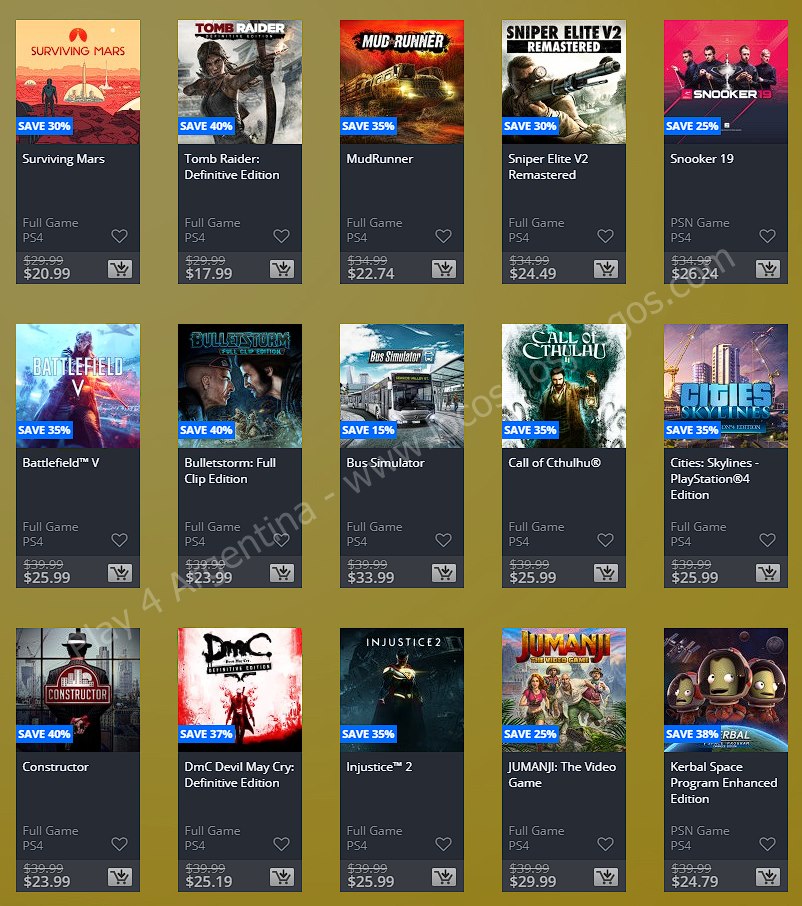
Task: Open the Bulletstorm: Full Clip Edition title link
Action: click(230, 471)
